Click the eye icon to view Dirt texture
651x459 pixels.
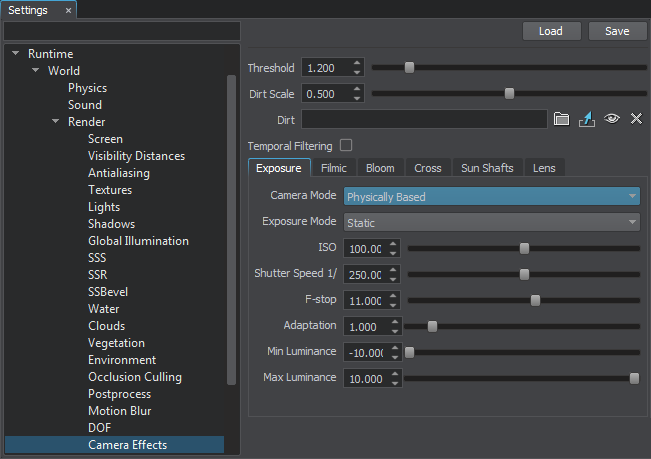tap(612, 119)
